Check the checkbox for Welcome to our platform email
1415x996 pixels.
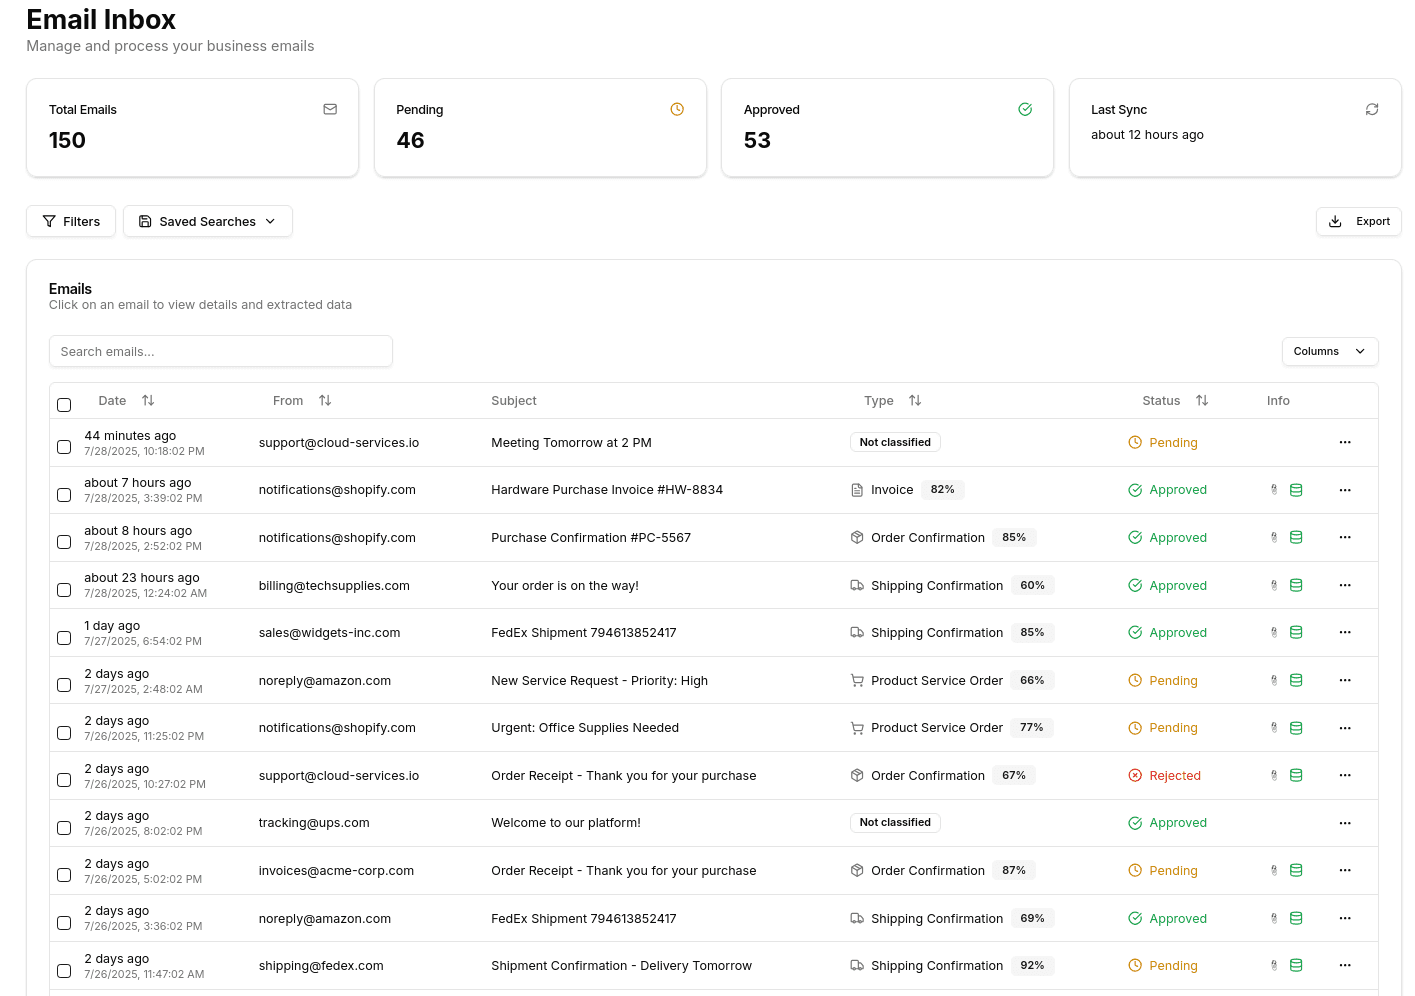[64, 828]
